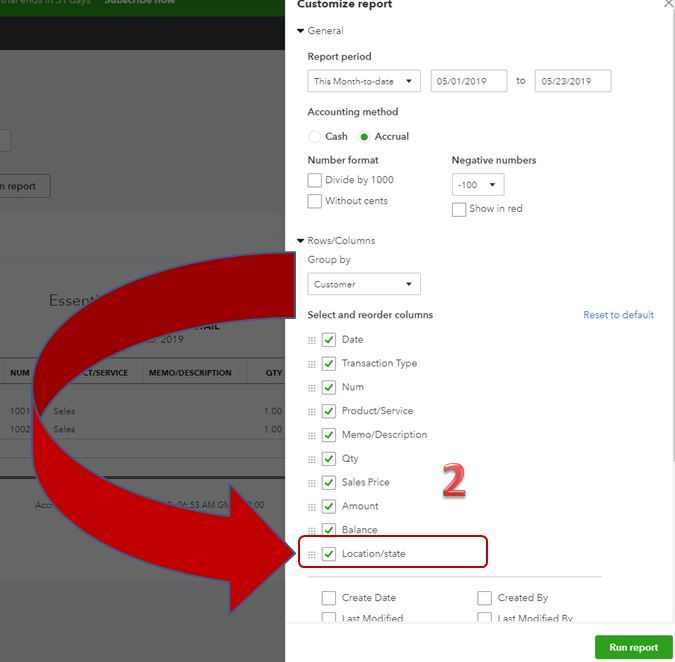Grab the drag handle beside Transaction Type
Screen dimensions: 675x662
tap(312, 365)
